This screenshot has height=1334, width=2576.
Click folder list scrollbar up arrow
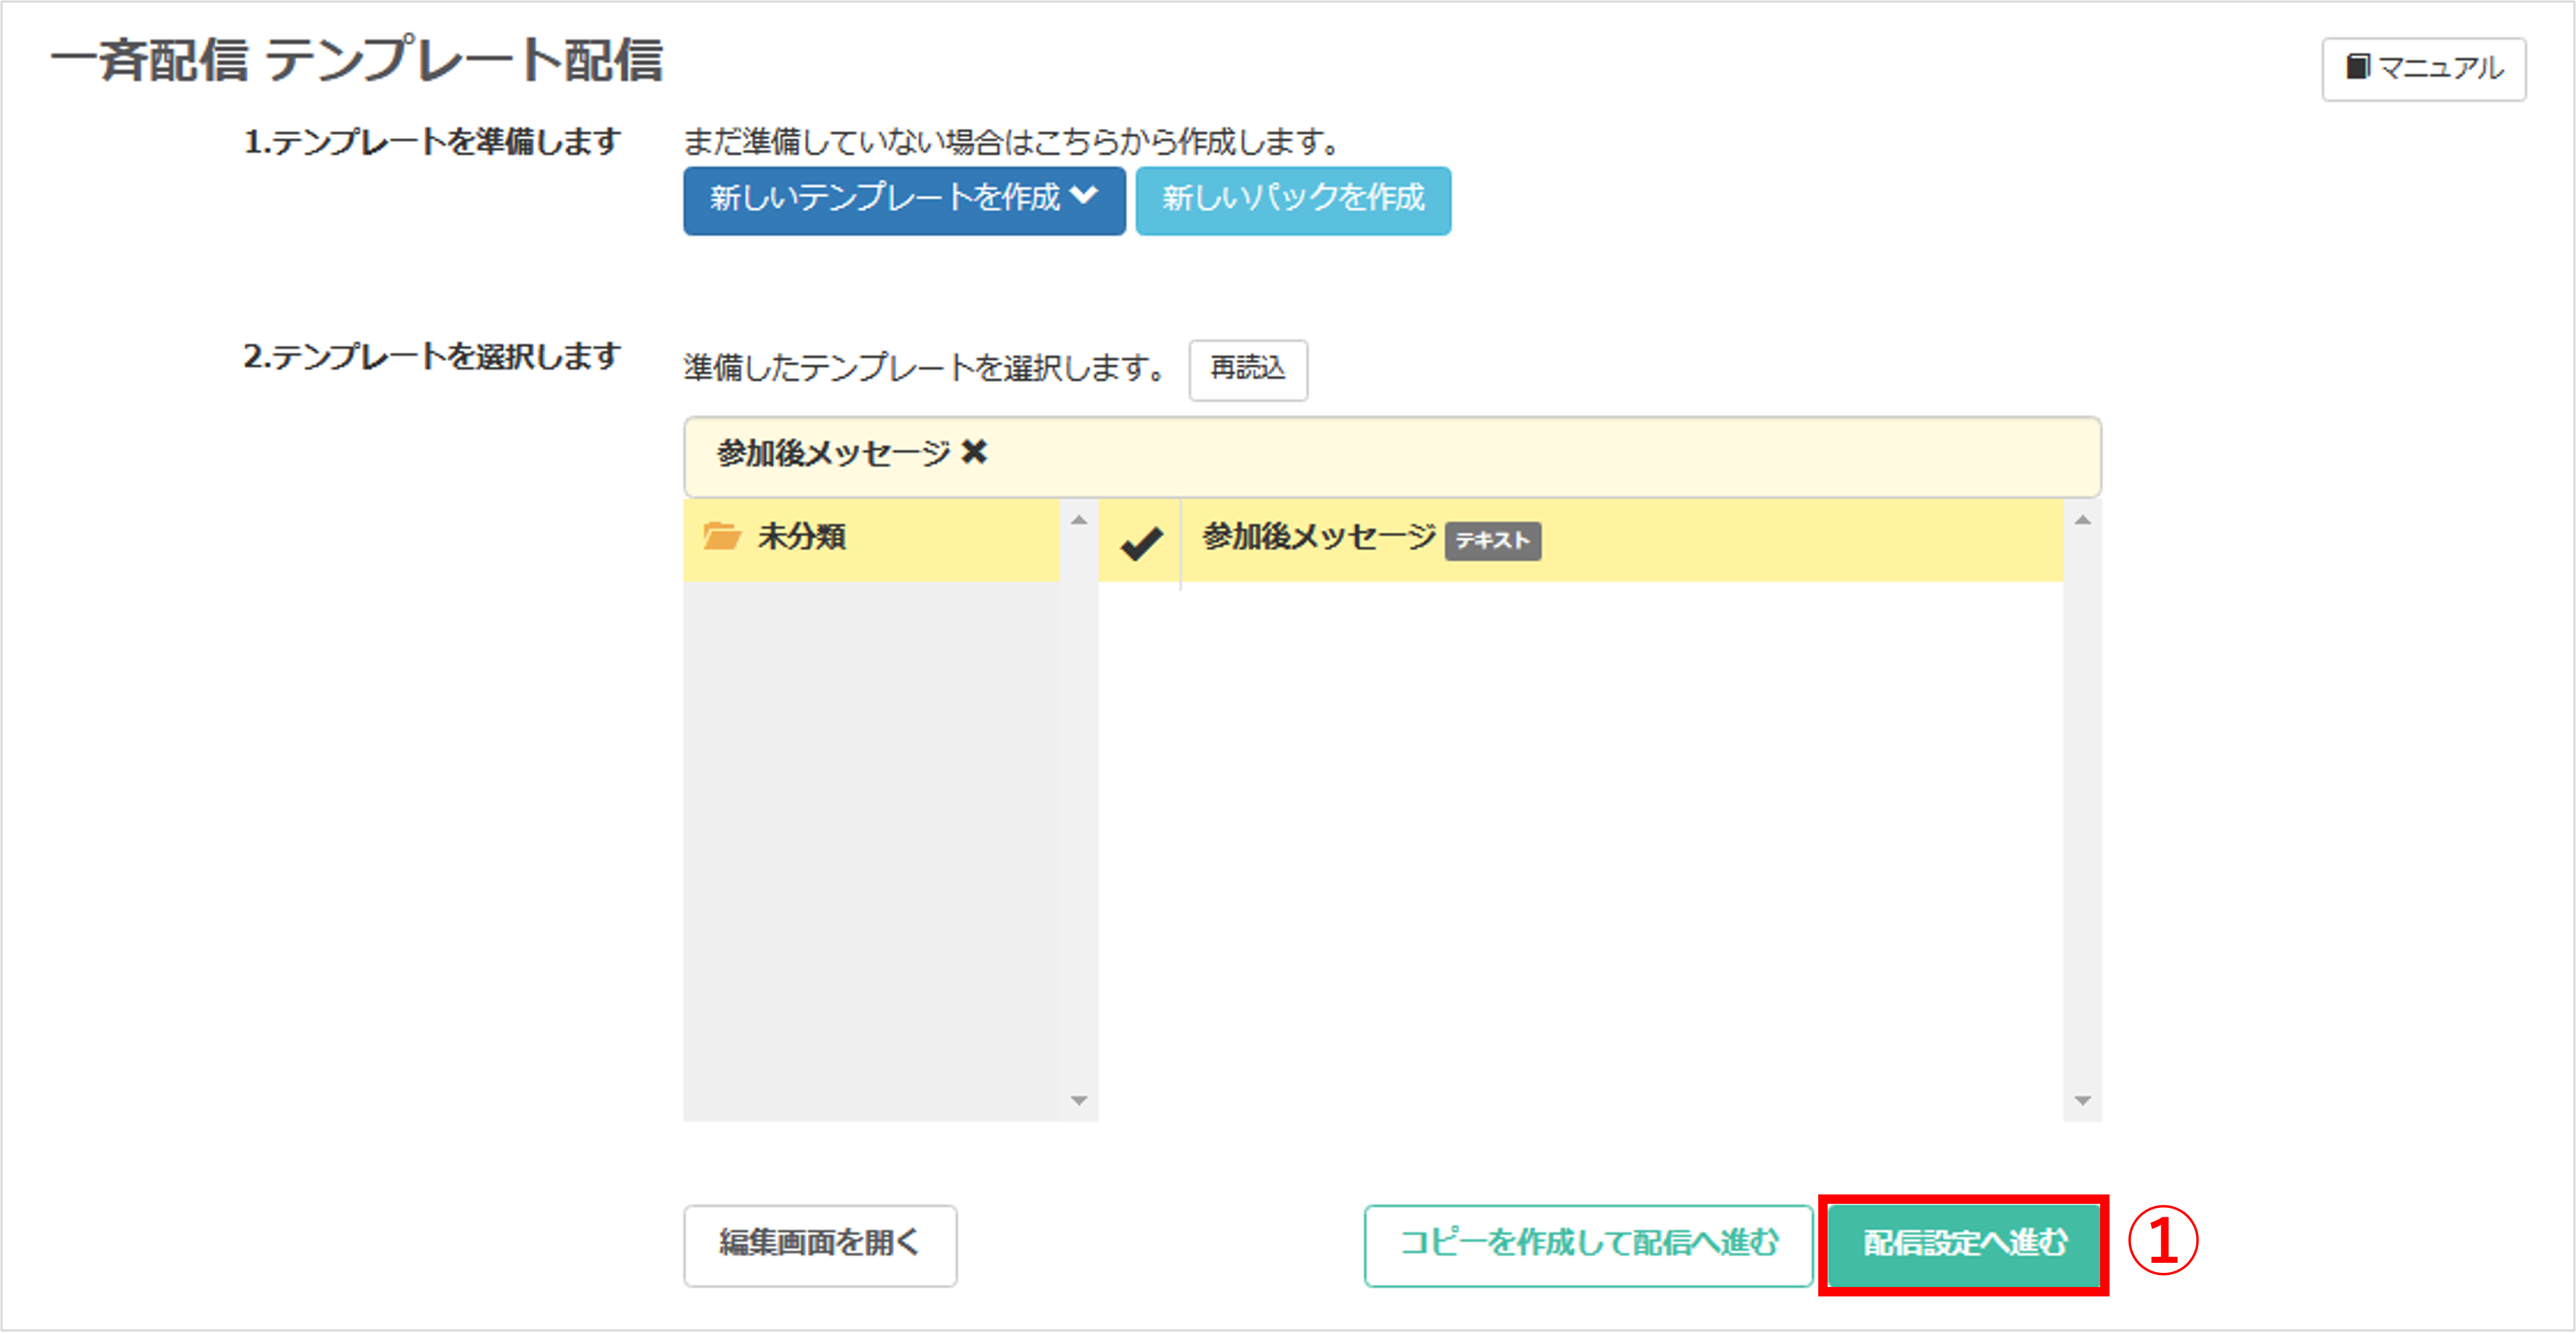point(1078,520)
